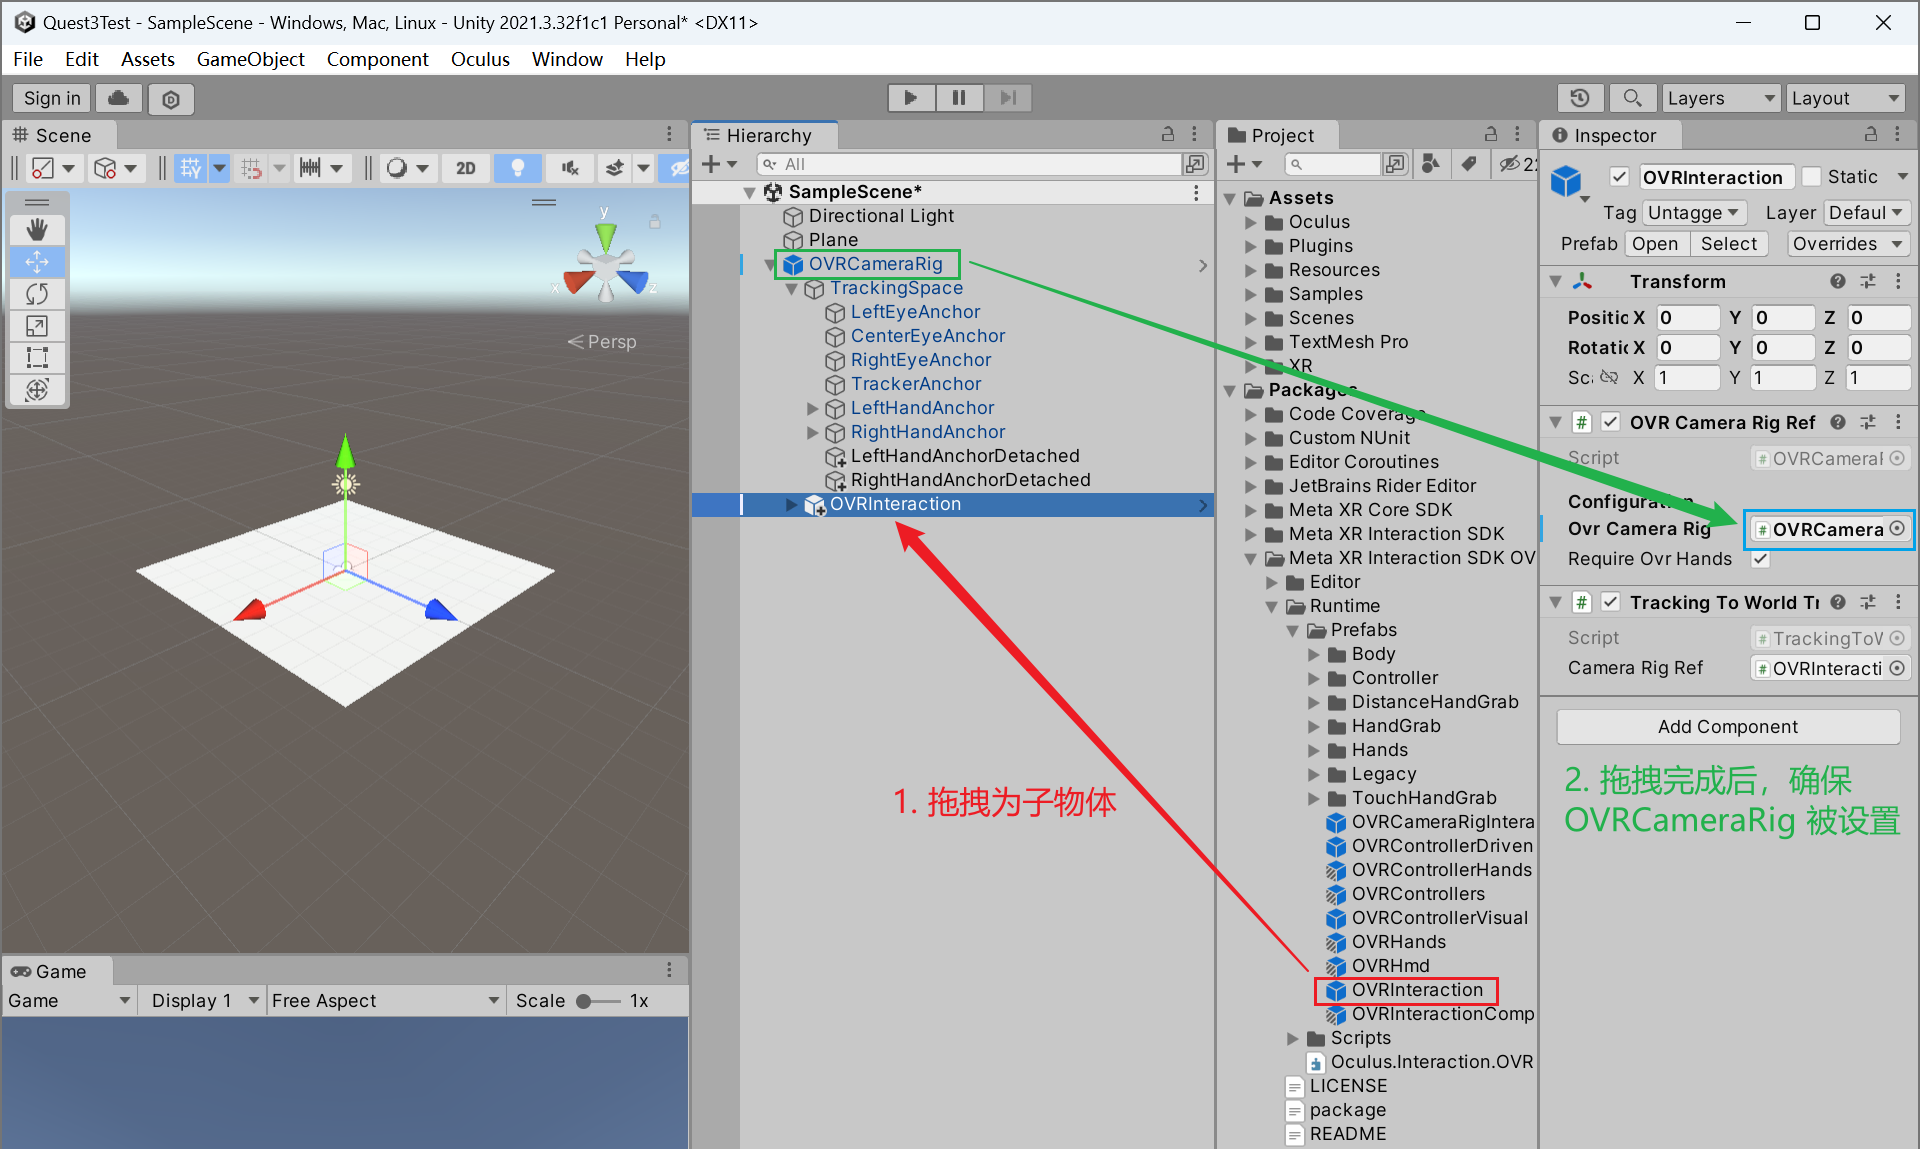Click the prefab Open button
Image resolution: width=1920 pixels, height=1149 pixels.
(1654, 244)
